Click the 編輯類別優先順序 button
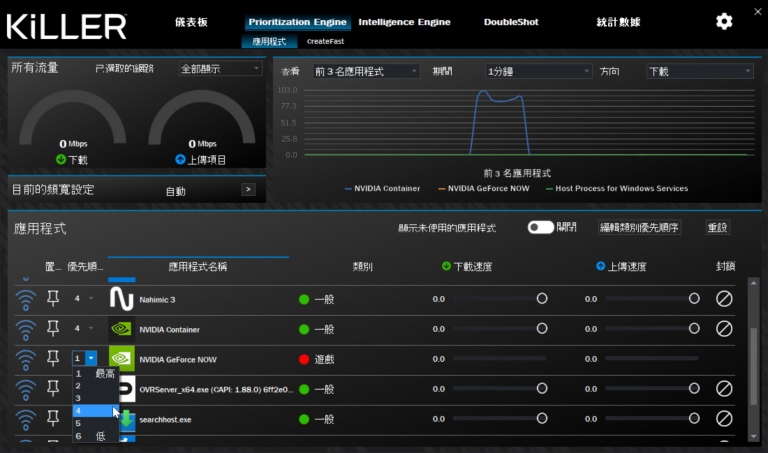 (x=639, y=227)
